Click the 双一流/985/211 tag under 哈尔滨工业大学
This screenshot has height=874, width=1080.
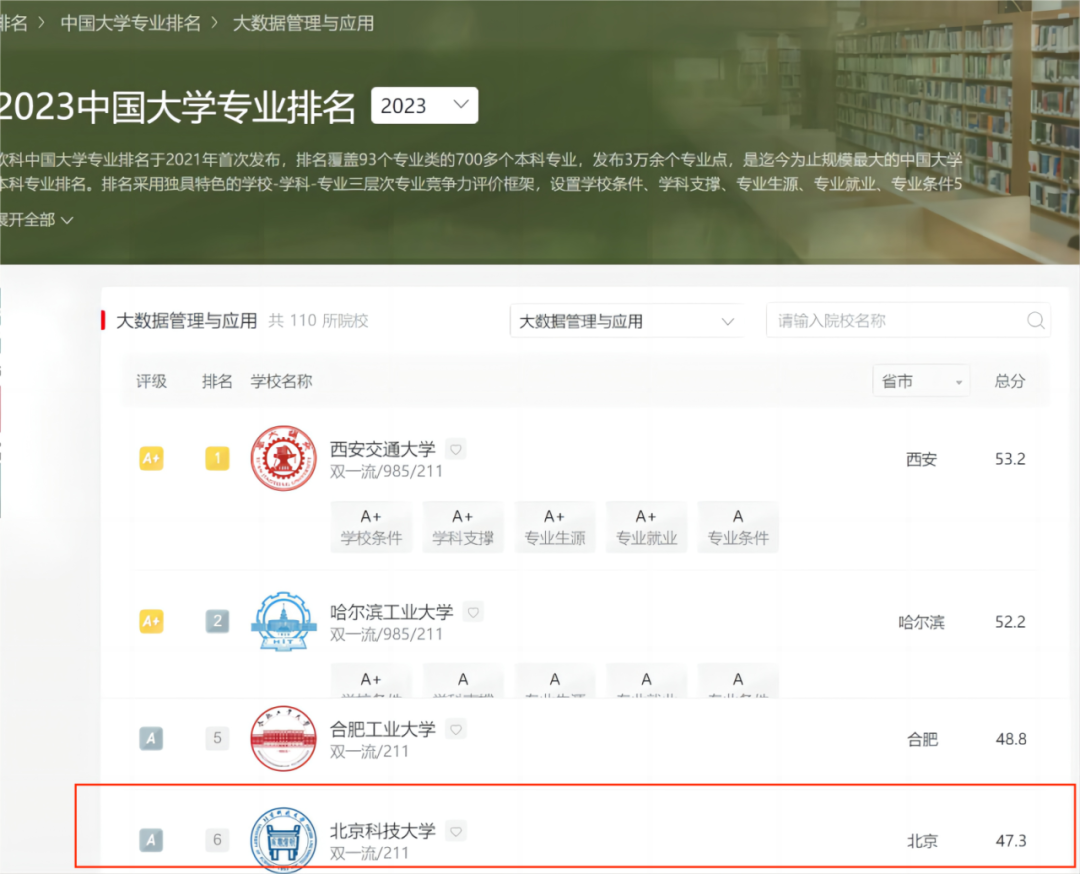tap(386, 634)
